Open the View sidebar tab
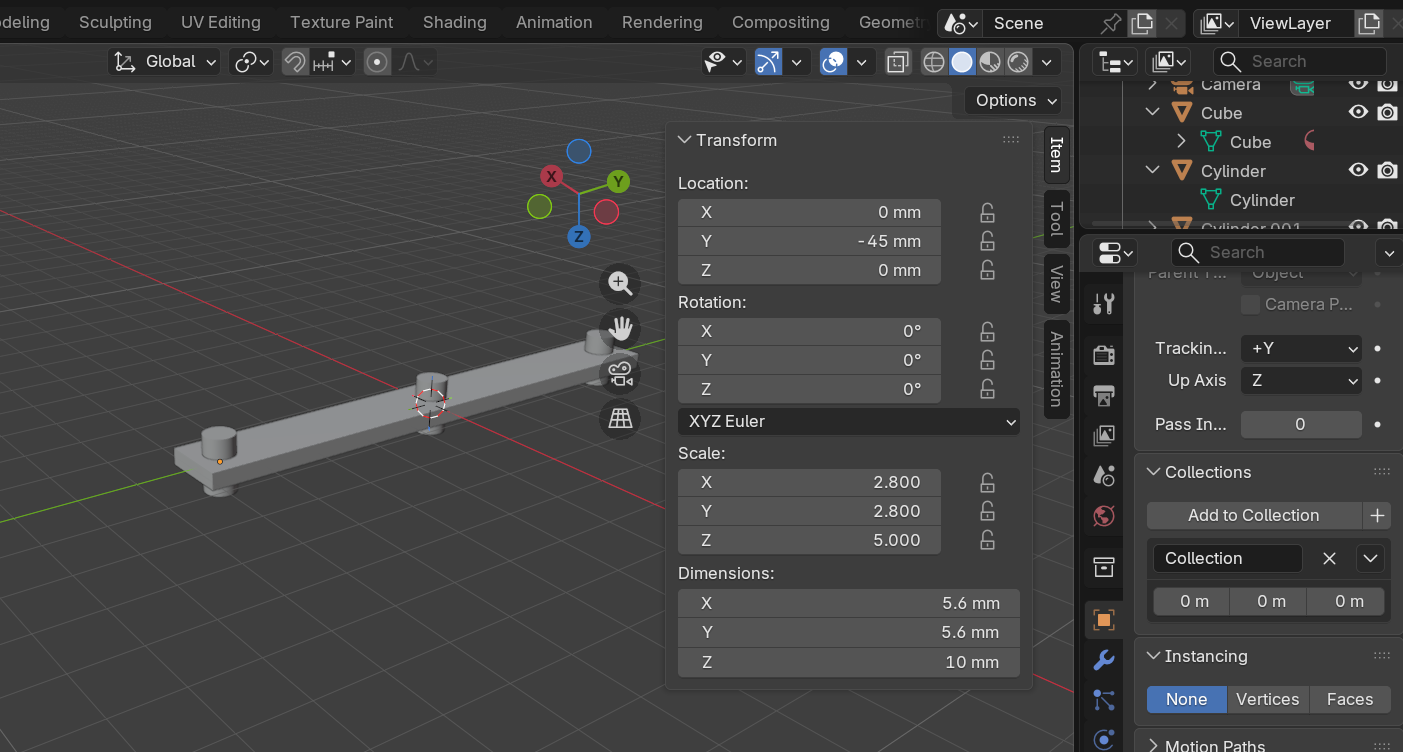The height and width of the screenshot is (752, 1403). click(x=1056, y=283)
